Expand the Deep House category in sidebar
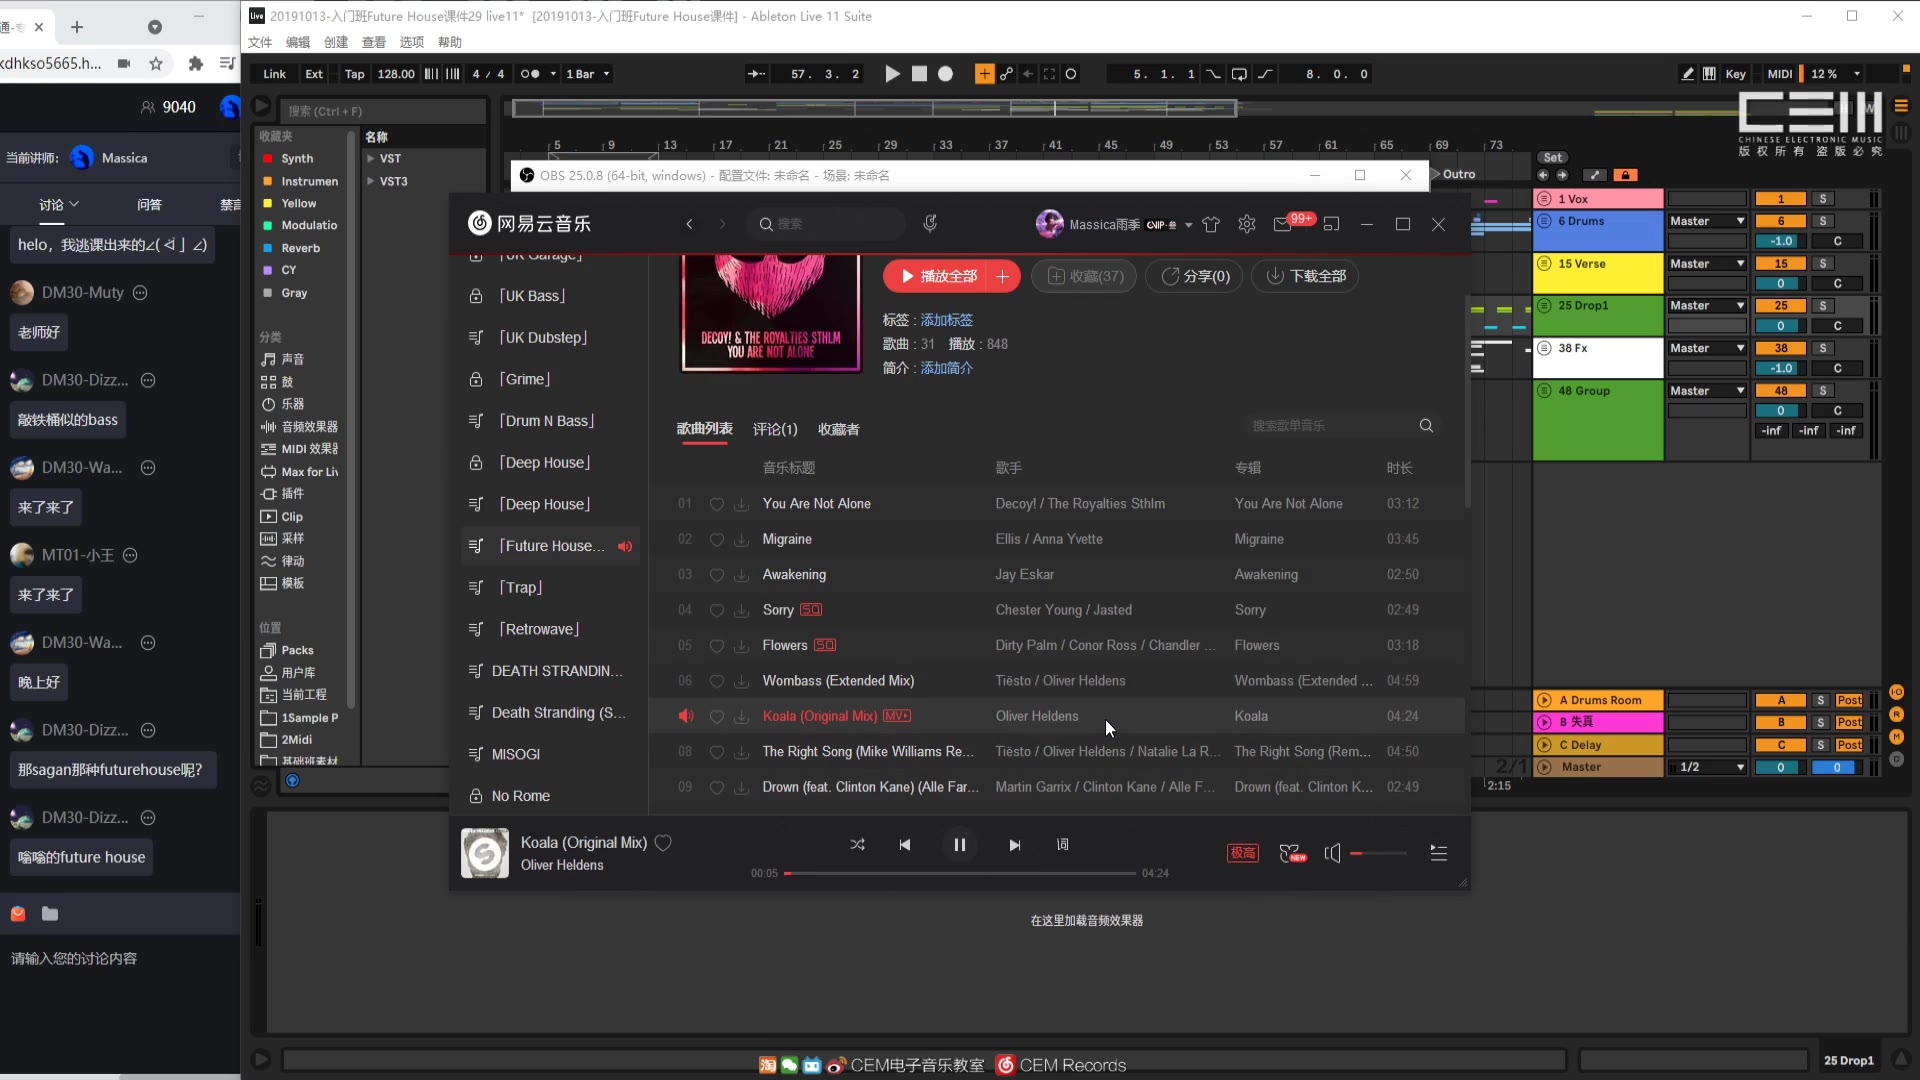The image size is (1920, 1080). pyautogui.click(x=546, y=463)
